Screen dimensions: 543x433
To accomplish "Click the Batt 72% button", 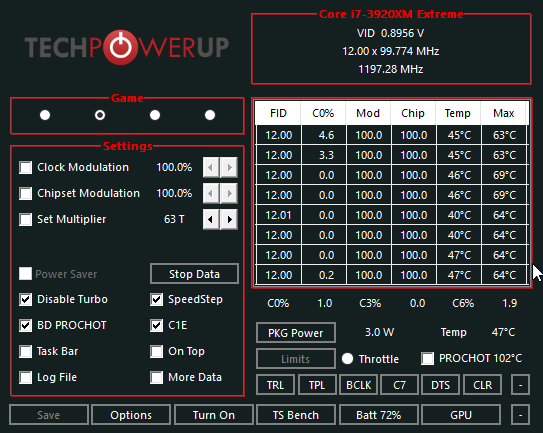I will (x=379, y=415).
